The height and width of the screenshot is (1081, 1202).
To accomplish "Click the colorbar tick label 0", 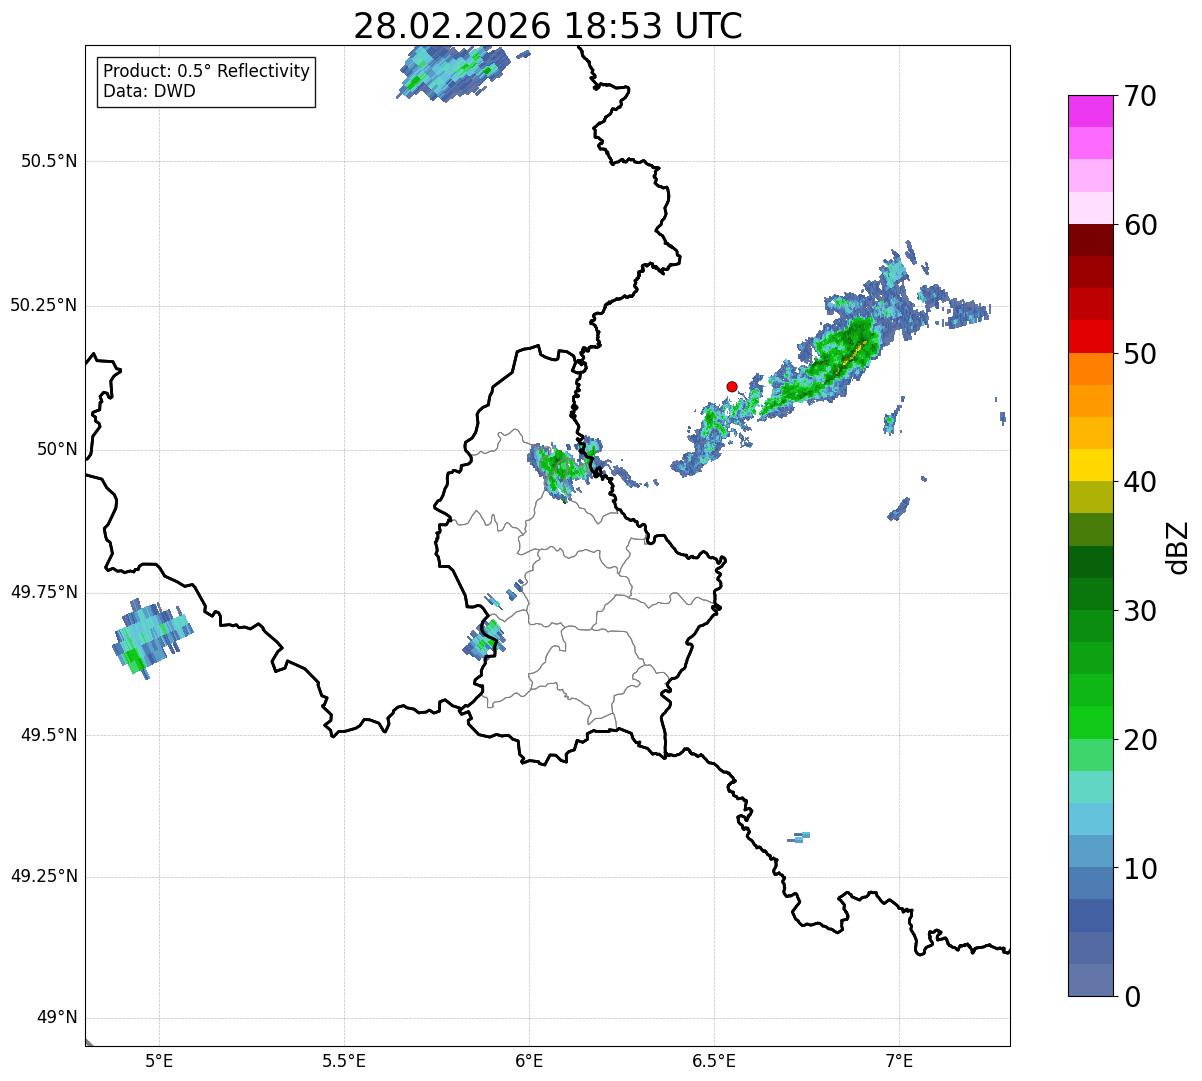I will tap(1130, 997).
